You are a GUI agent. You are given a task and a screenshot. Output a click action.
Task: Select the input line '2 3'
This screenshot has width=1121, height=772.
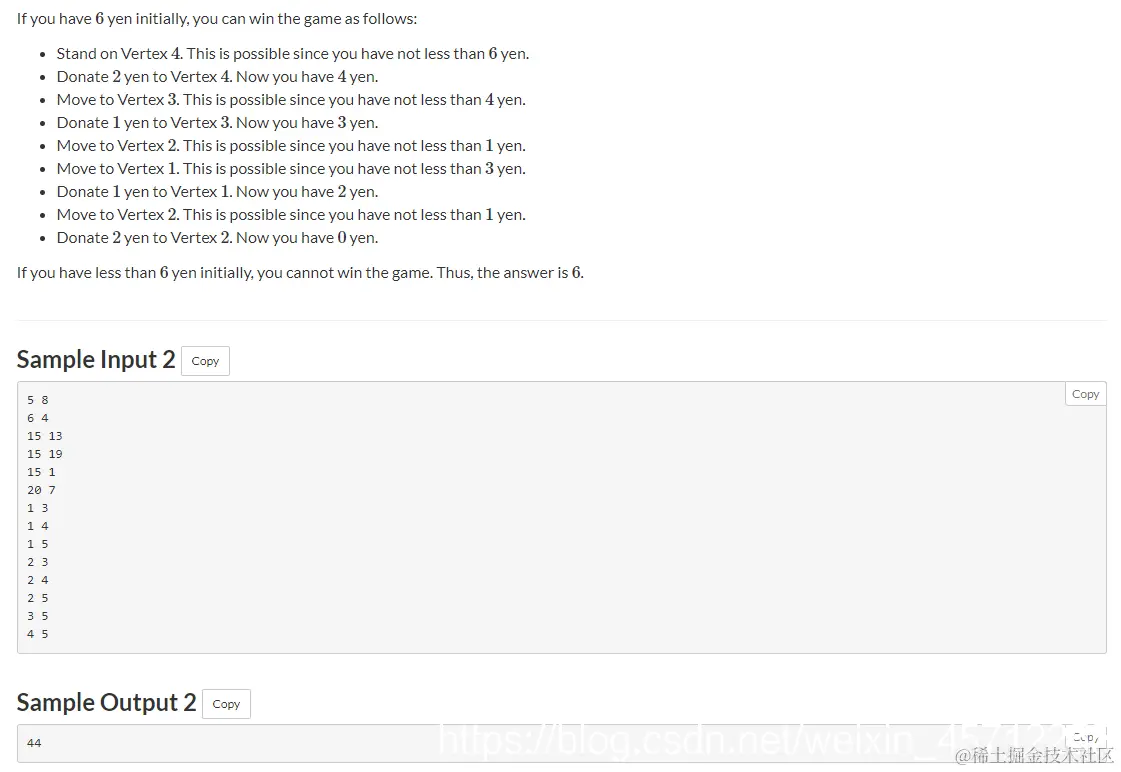coord(38,562)
